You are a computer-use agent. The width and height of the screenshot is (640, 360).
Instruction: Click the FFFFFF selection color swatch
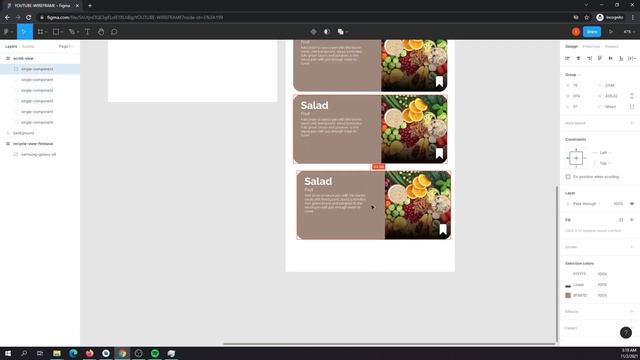568,274
